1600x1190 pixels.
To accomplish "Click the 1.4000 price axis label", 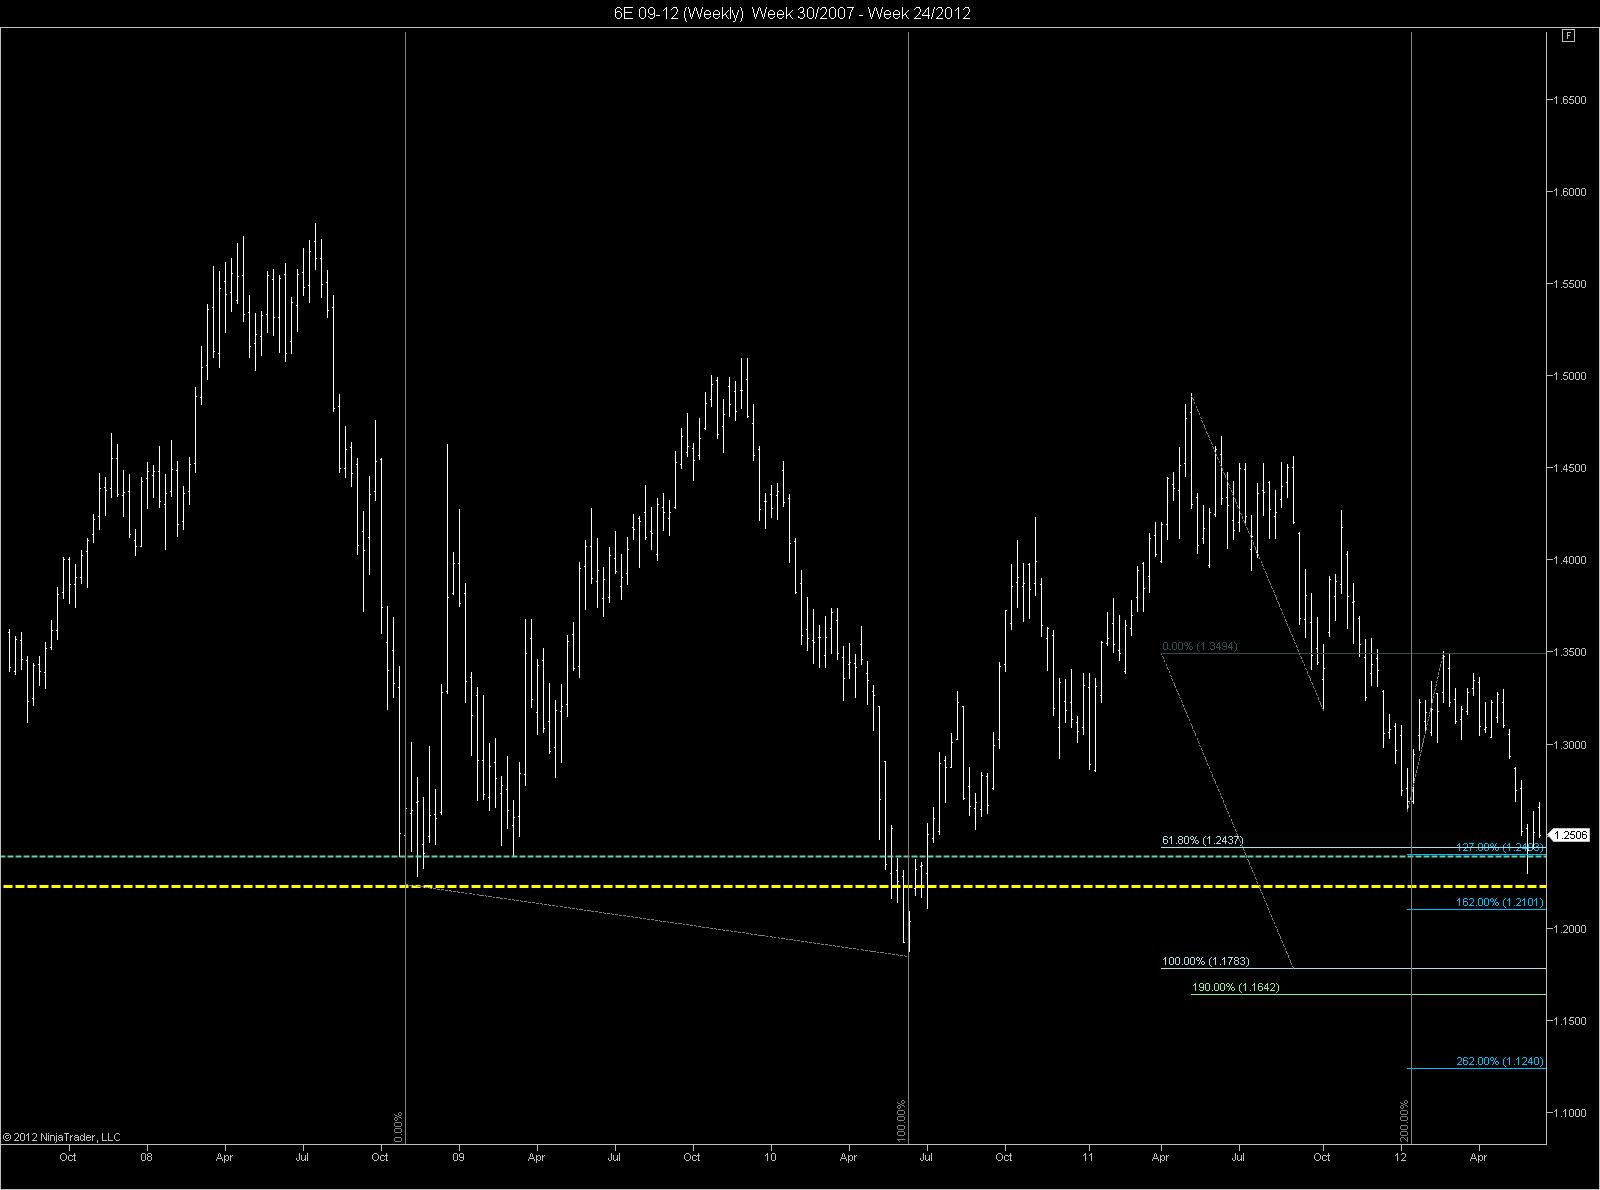I will click(x=1570, y=560).
